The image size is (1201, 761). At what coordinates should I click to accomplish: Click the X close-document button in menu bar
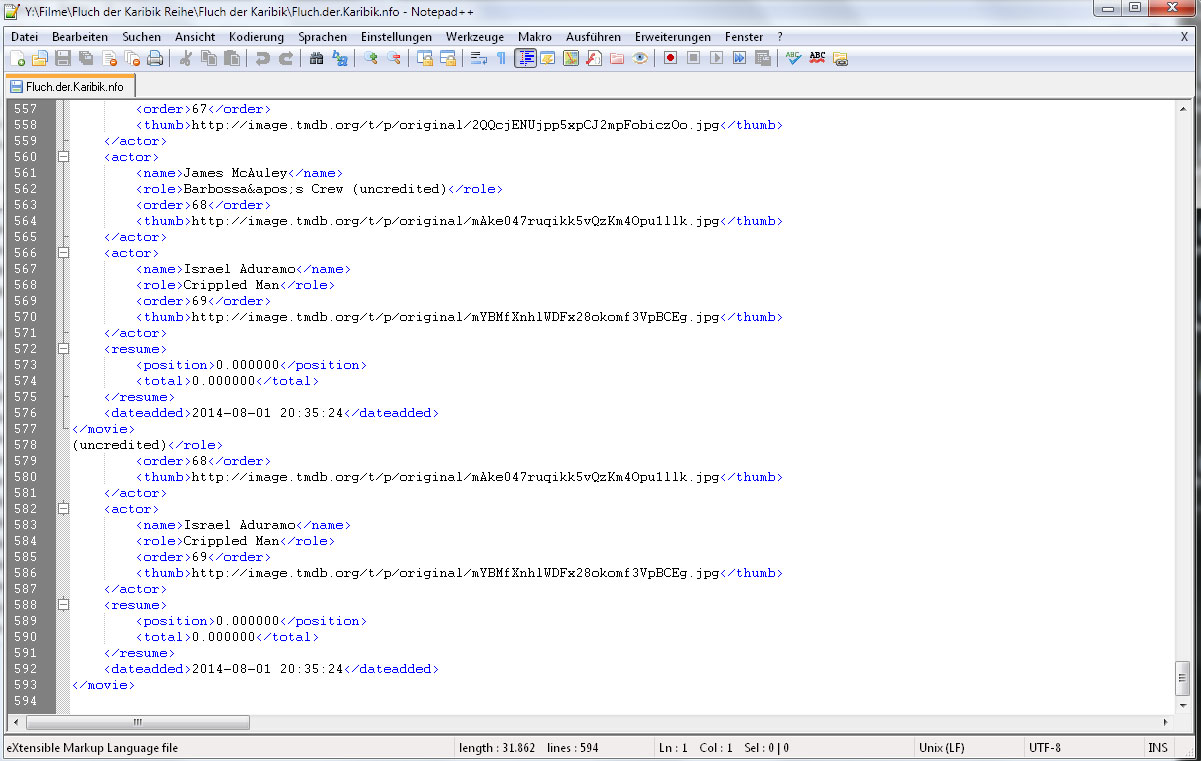(x=1184, y=37)
